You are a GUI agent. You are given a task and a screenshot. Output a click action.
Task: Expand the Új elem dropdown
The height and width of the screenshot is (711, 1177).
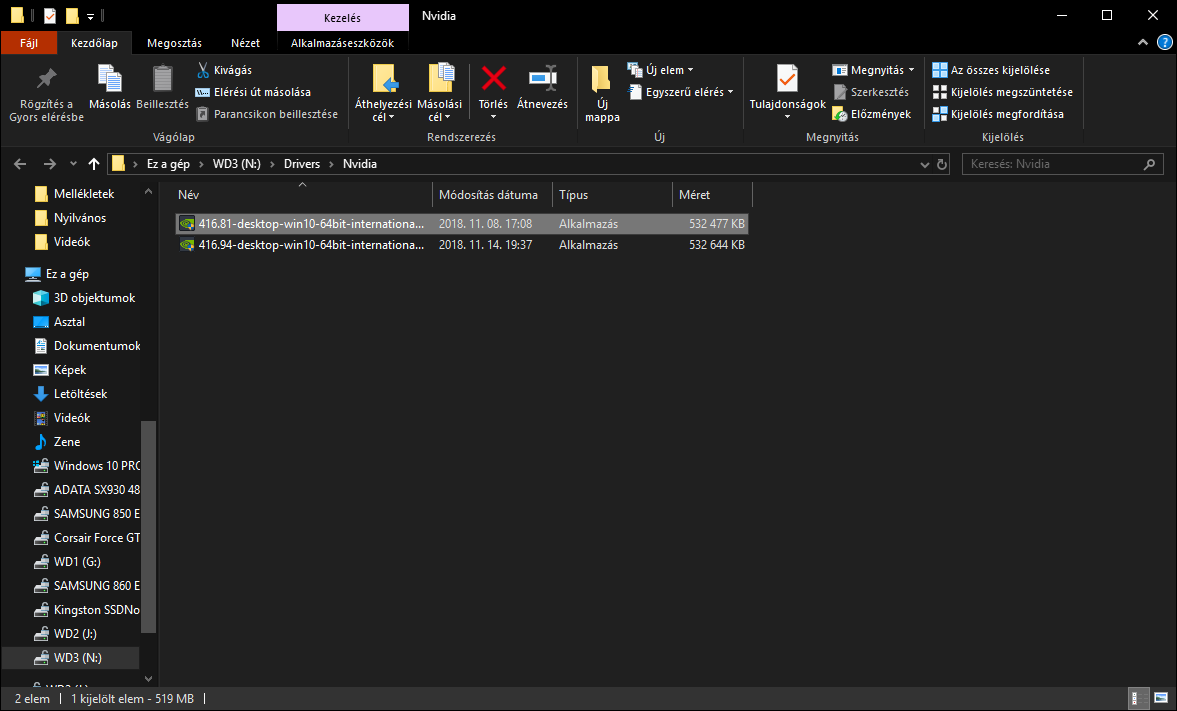point(690,70)
